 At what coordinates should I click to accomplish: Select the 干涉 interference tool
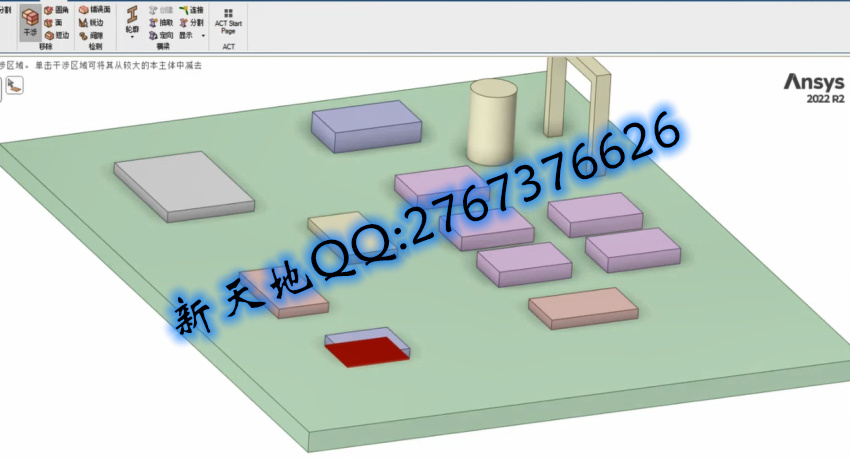30,22
